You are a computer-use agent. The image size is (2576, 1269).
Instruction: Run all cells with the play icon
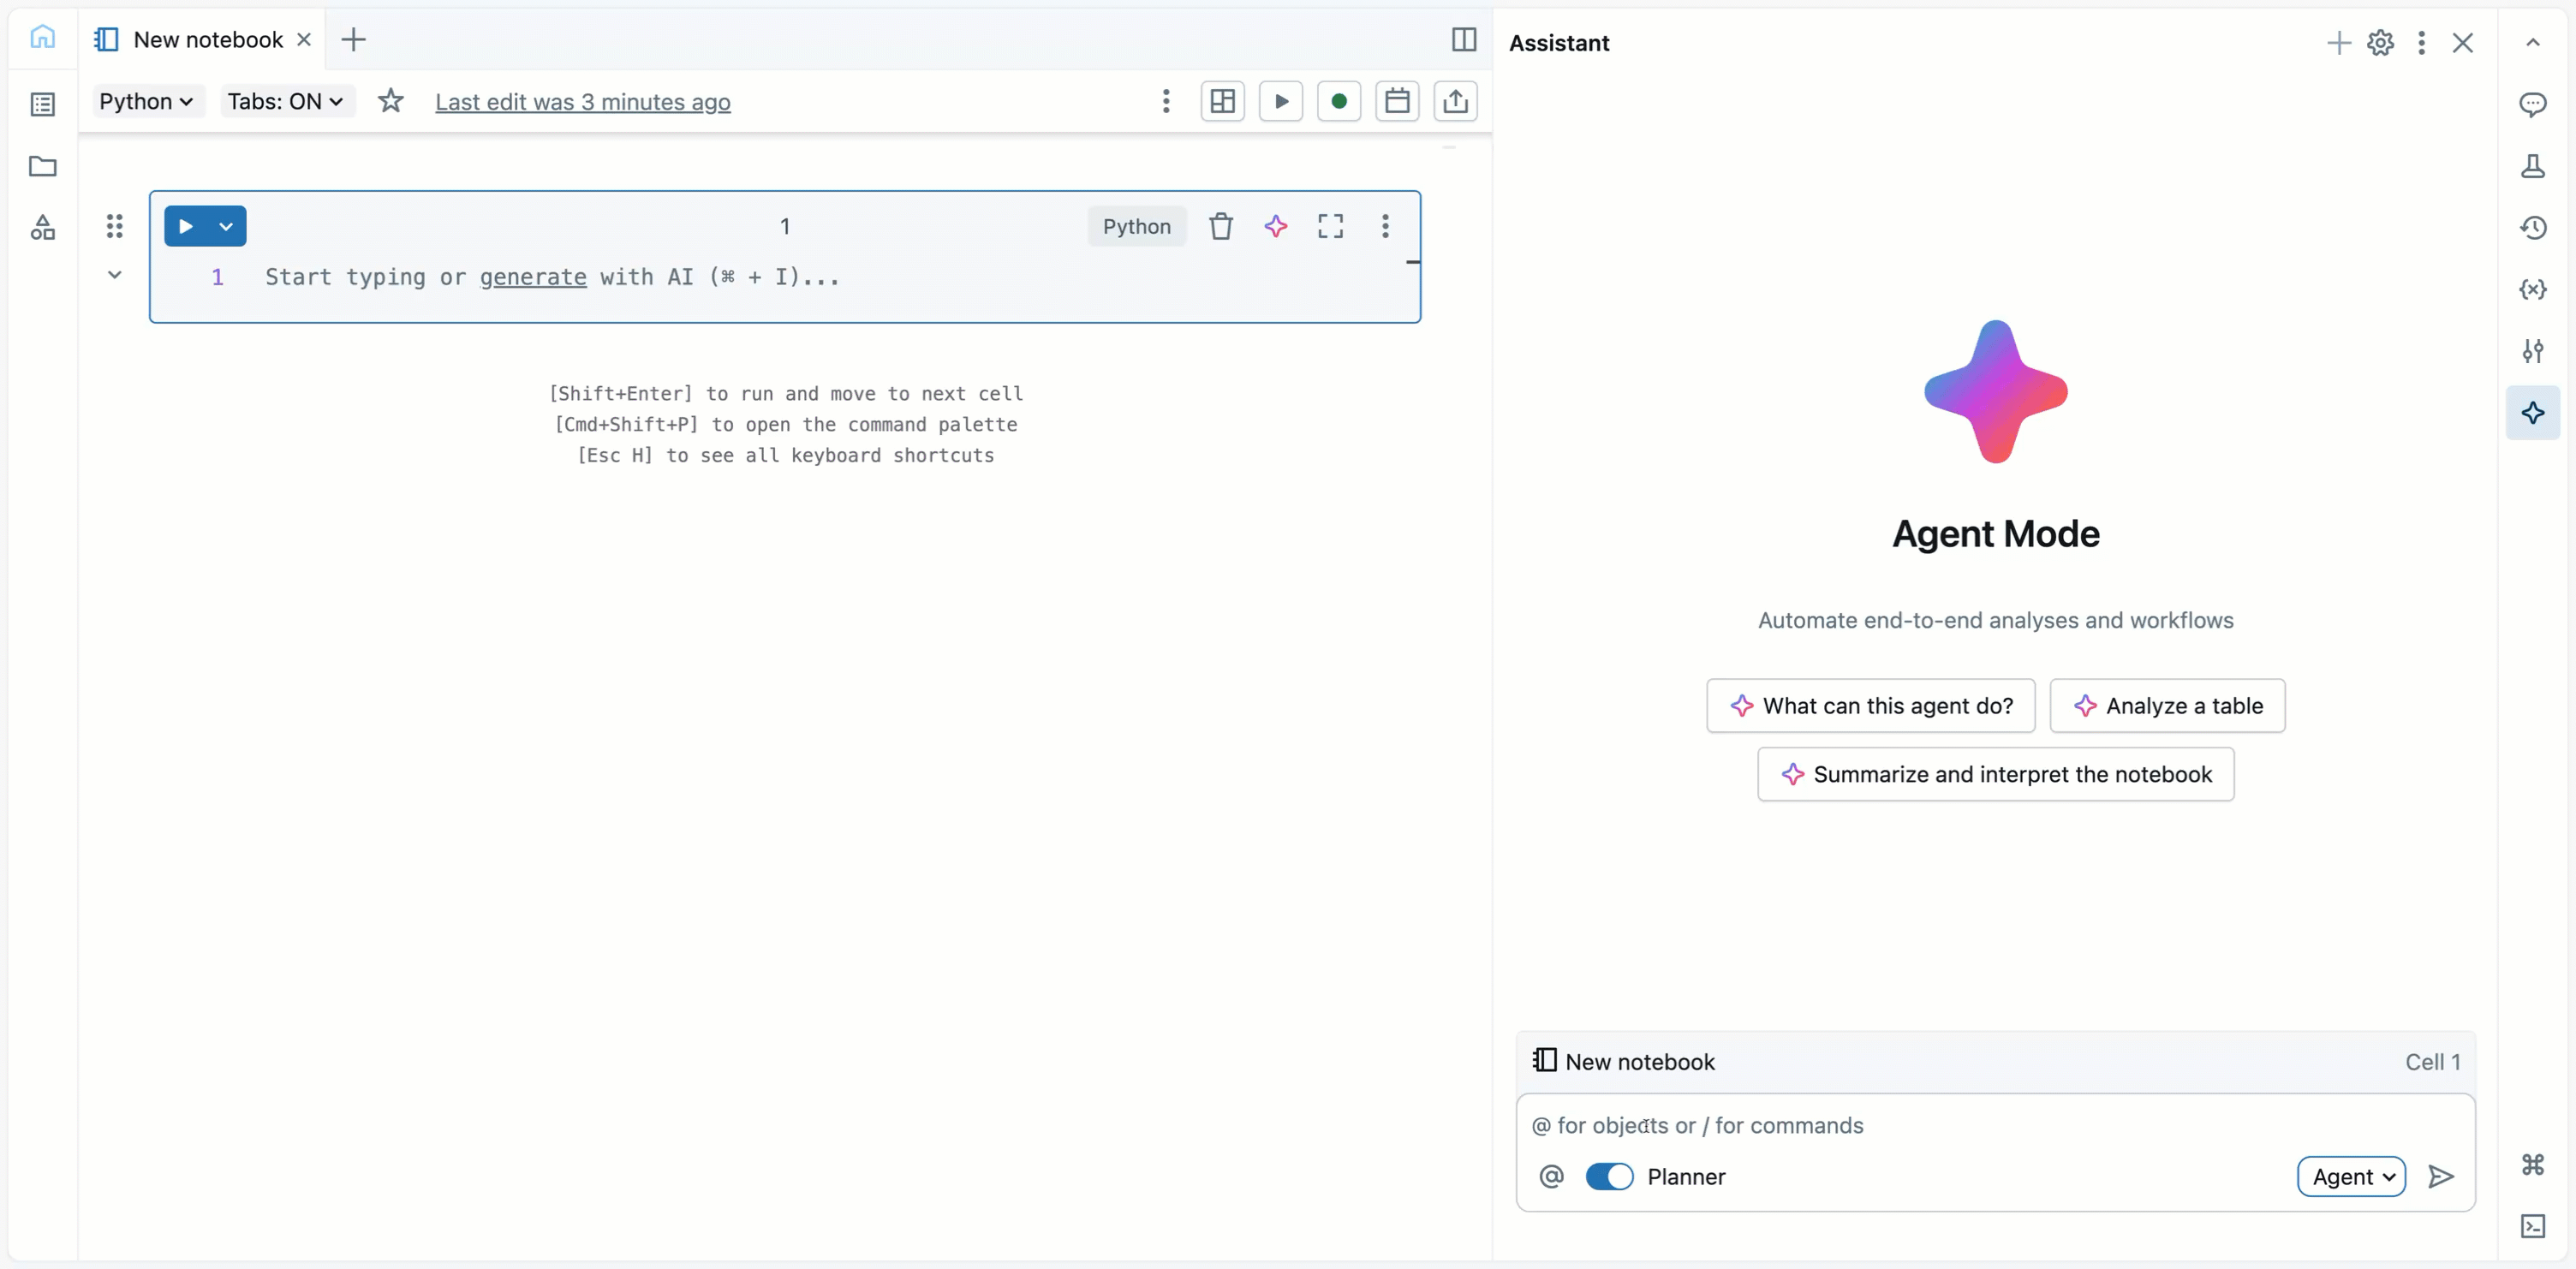click(1281, 101)
